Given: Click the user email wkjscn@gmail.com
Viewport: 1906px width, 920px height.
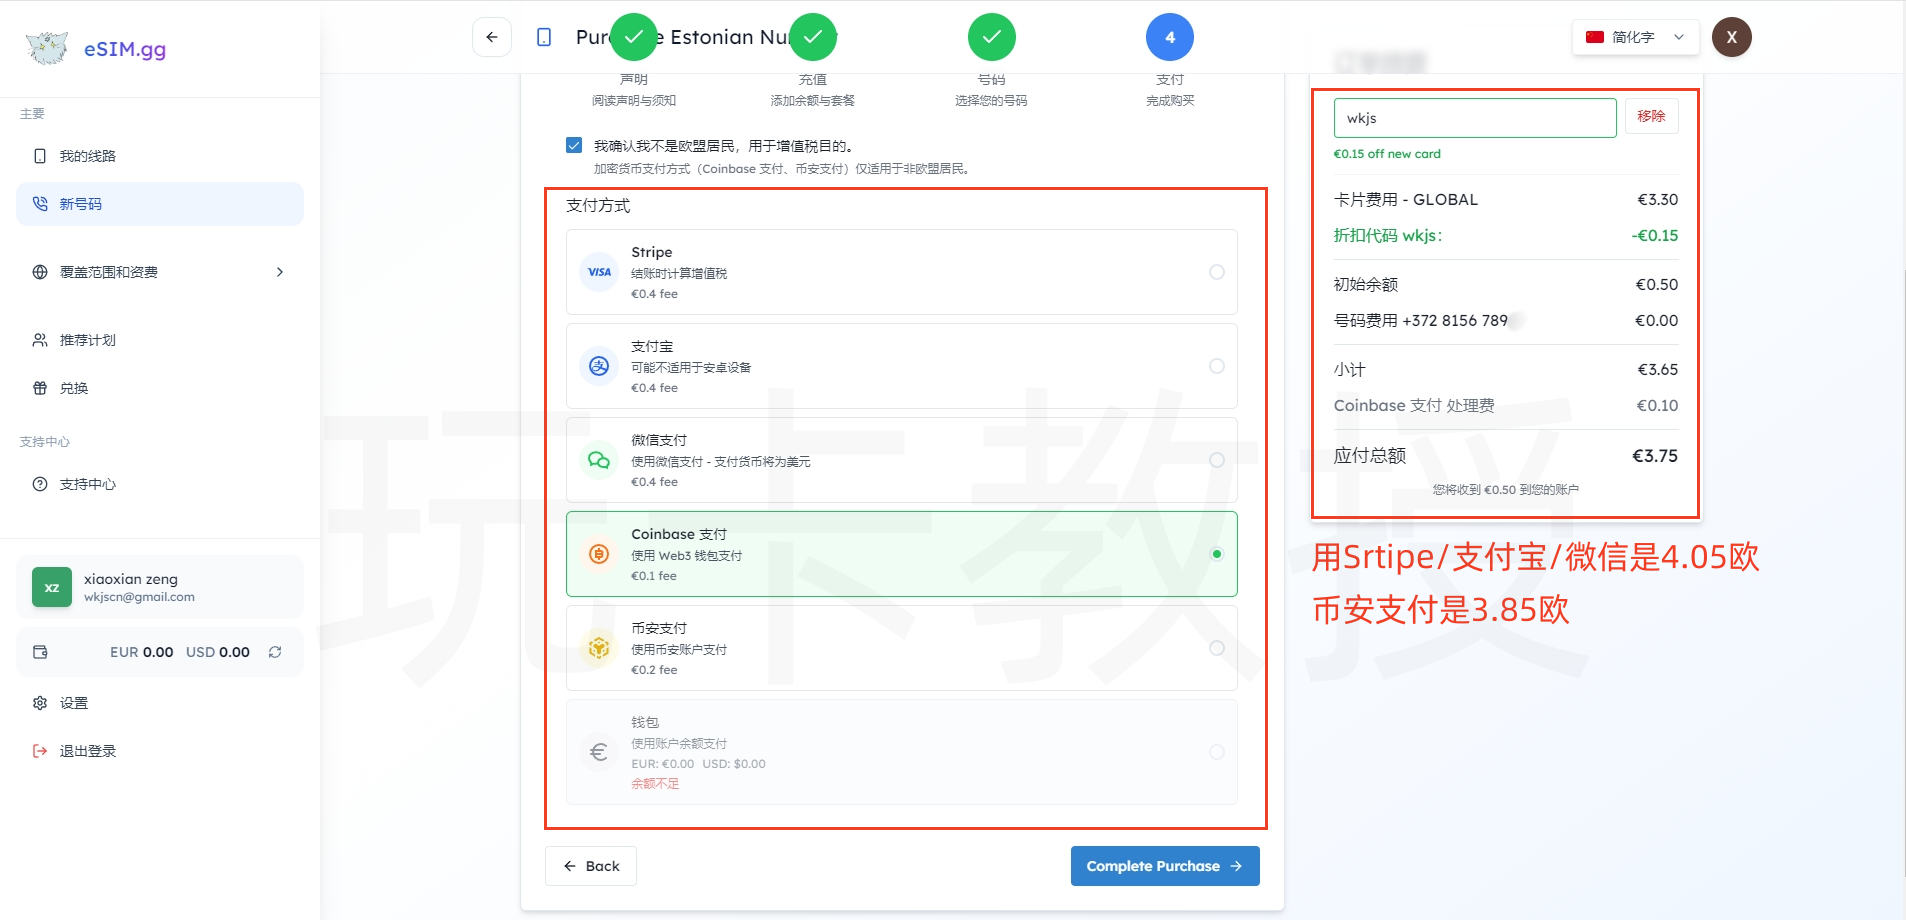Looking at the screenshot, I should pos(139,597).
